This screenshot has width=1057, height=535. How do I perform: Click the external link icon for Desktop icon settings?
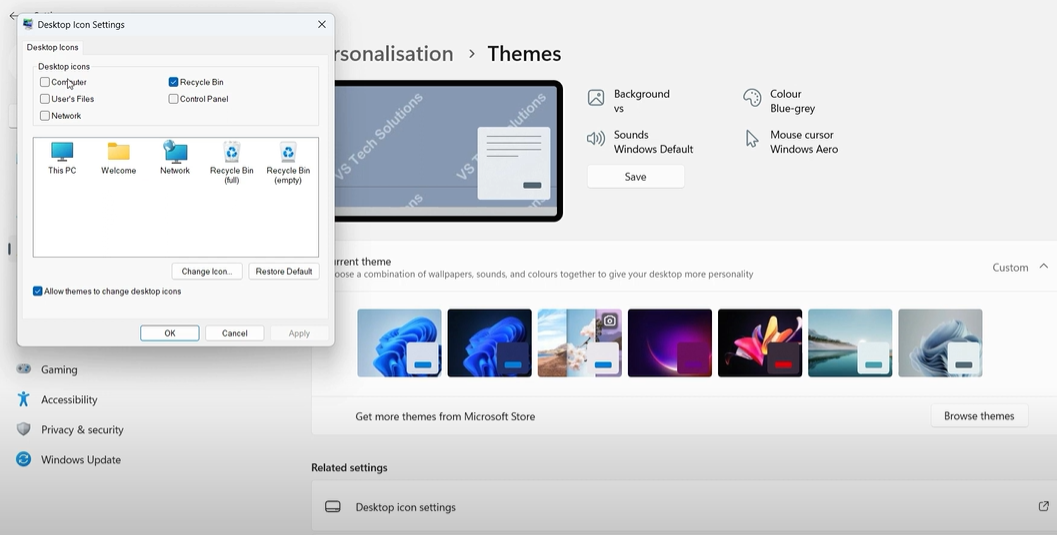(x=1044, y=506)
